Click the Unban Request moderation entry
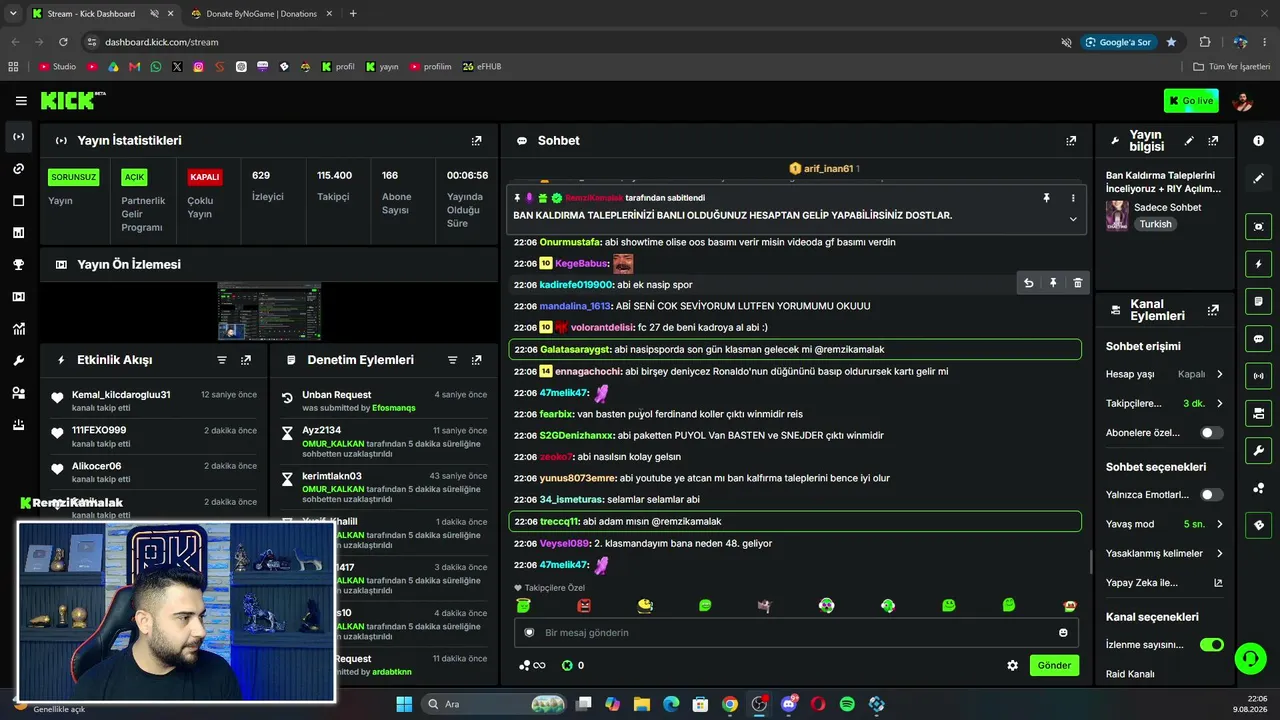1280x720 pixels. click(385, 400)
